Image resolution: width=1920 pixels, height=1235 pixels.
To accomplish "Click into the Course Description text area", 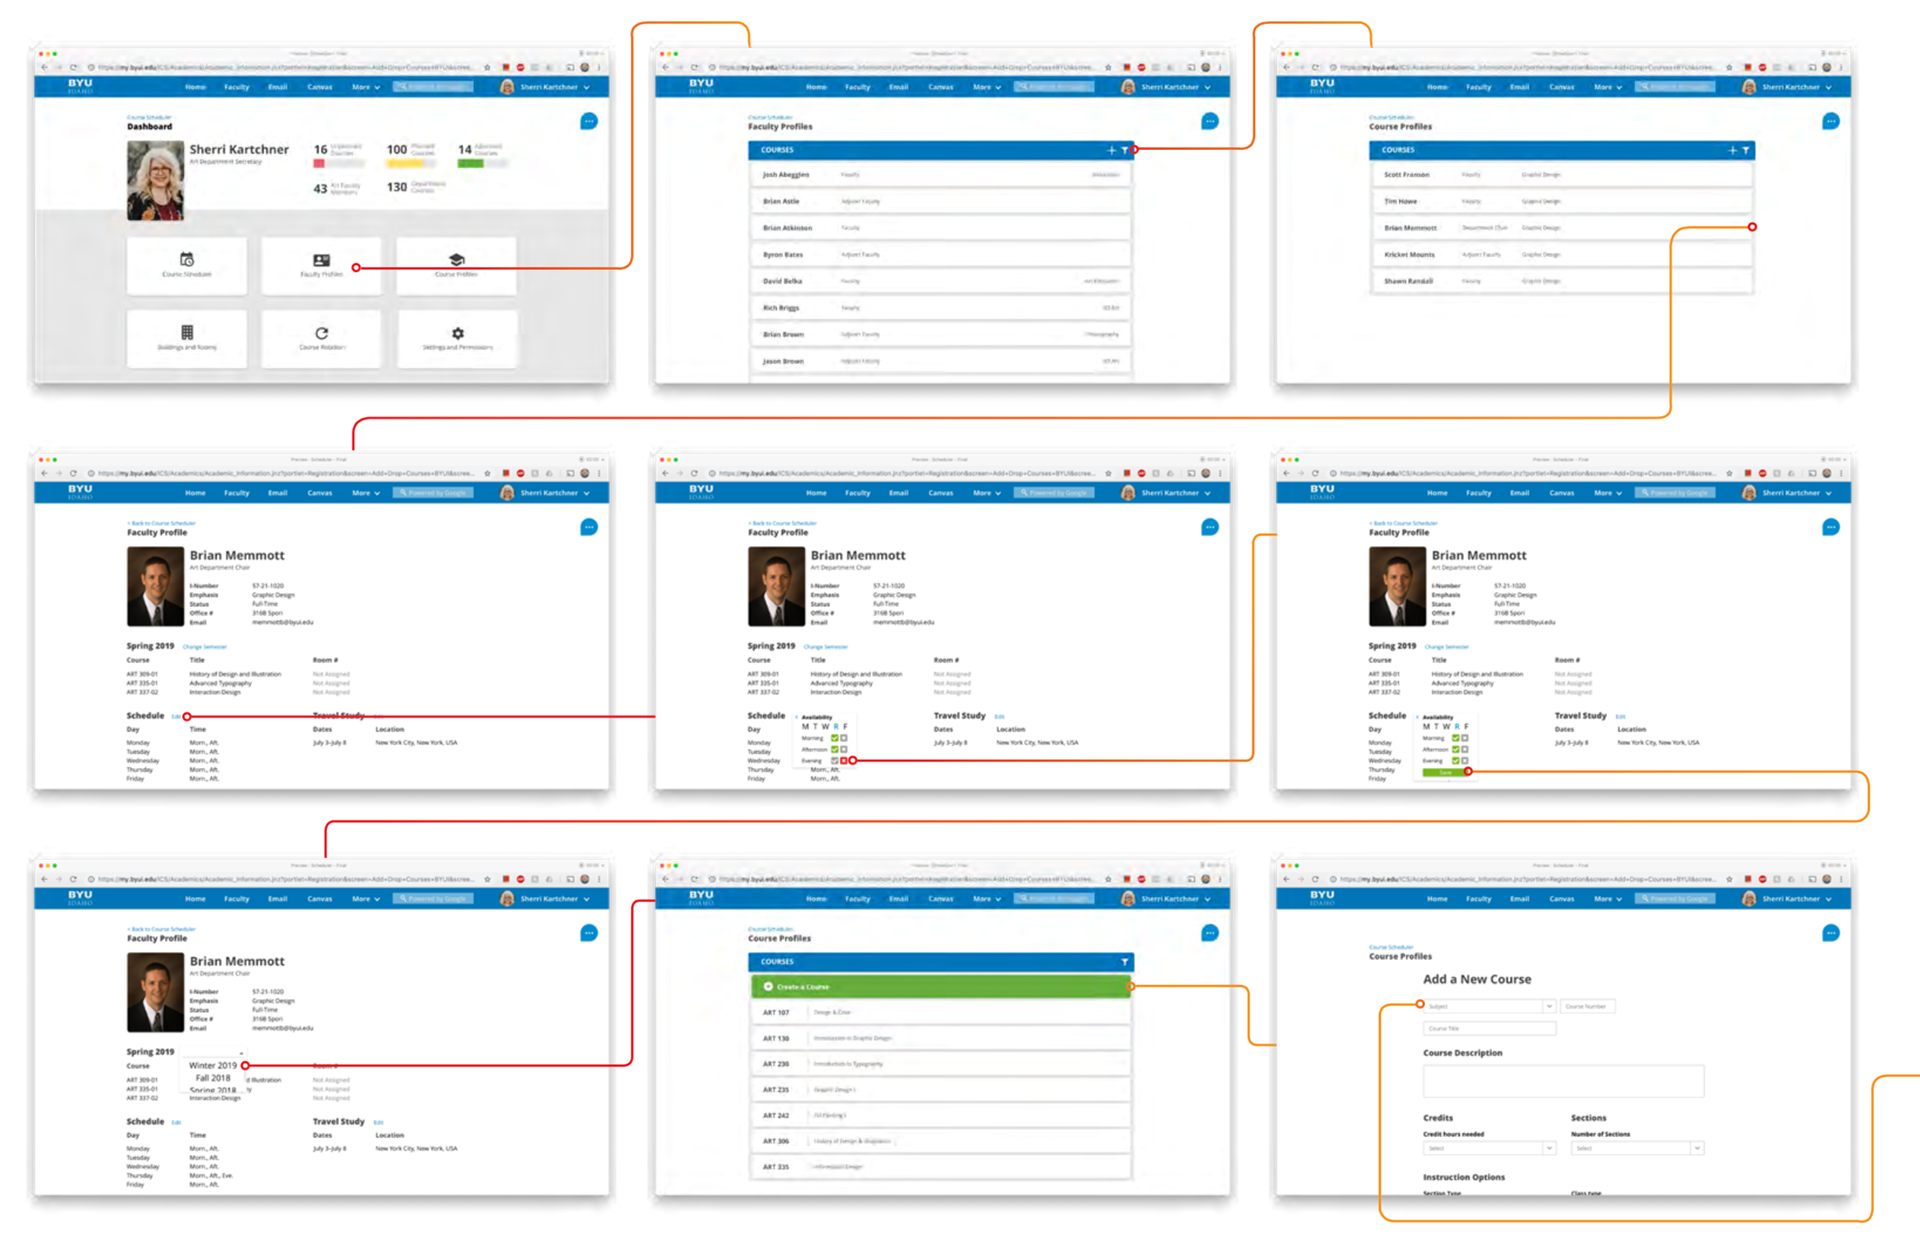I will pos(1562,1081).
